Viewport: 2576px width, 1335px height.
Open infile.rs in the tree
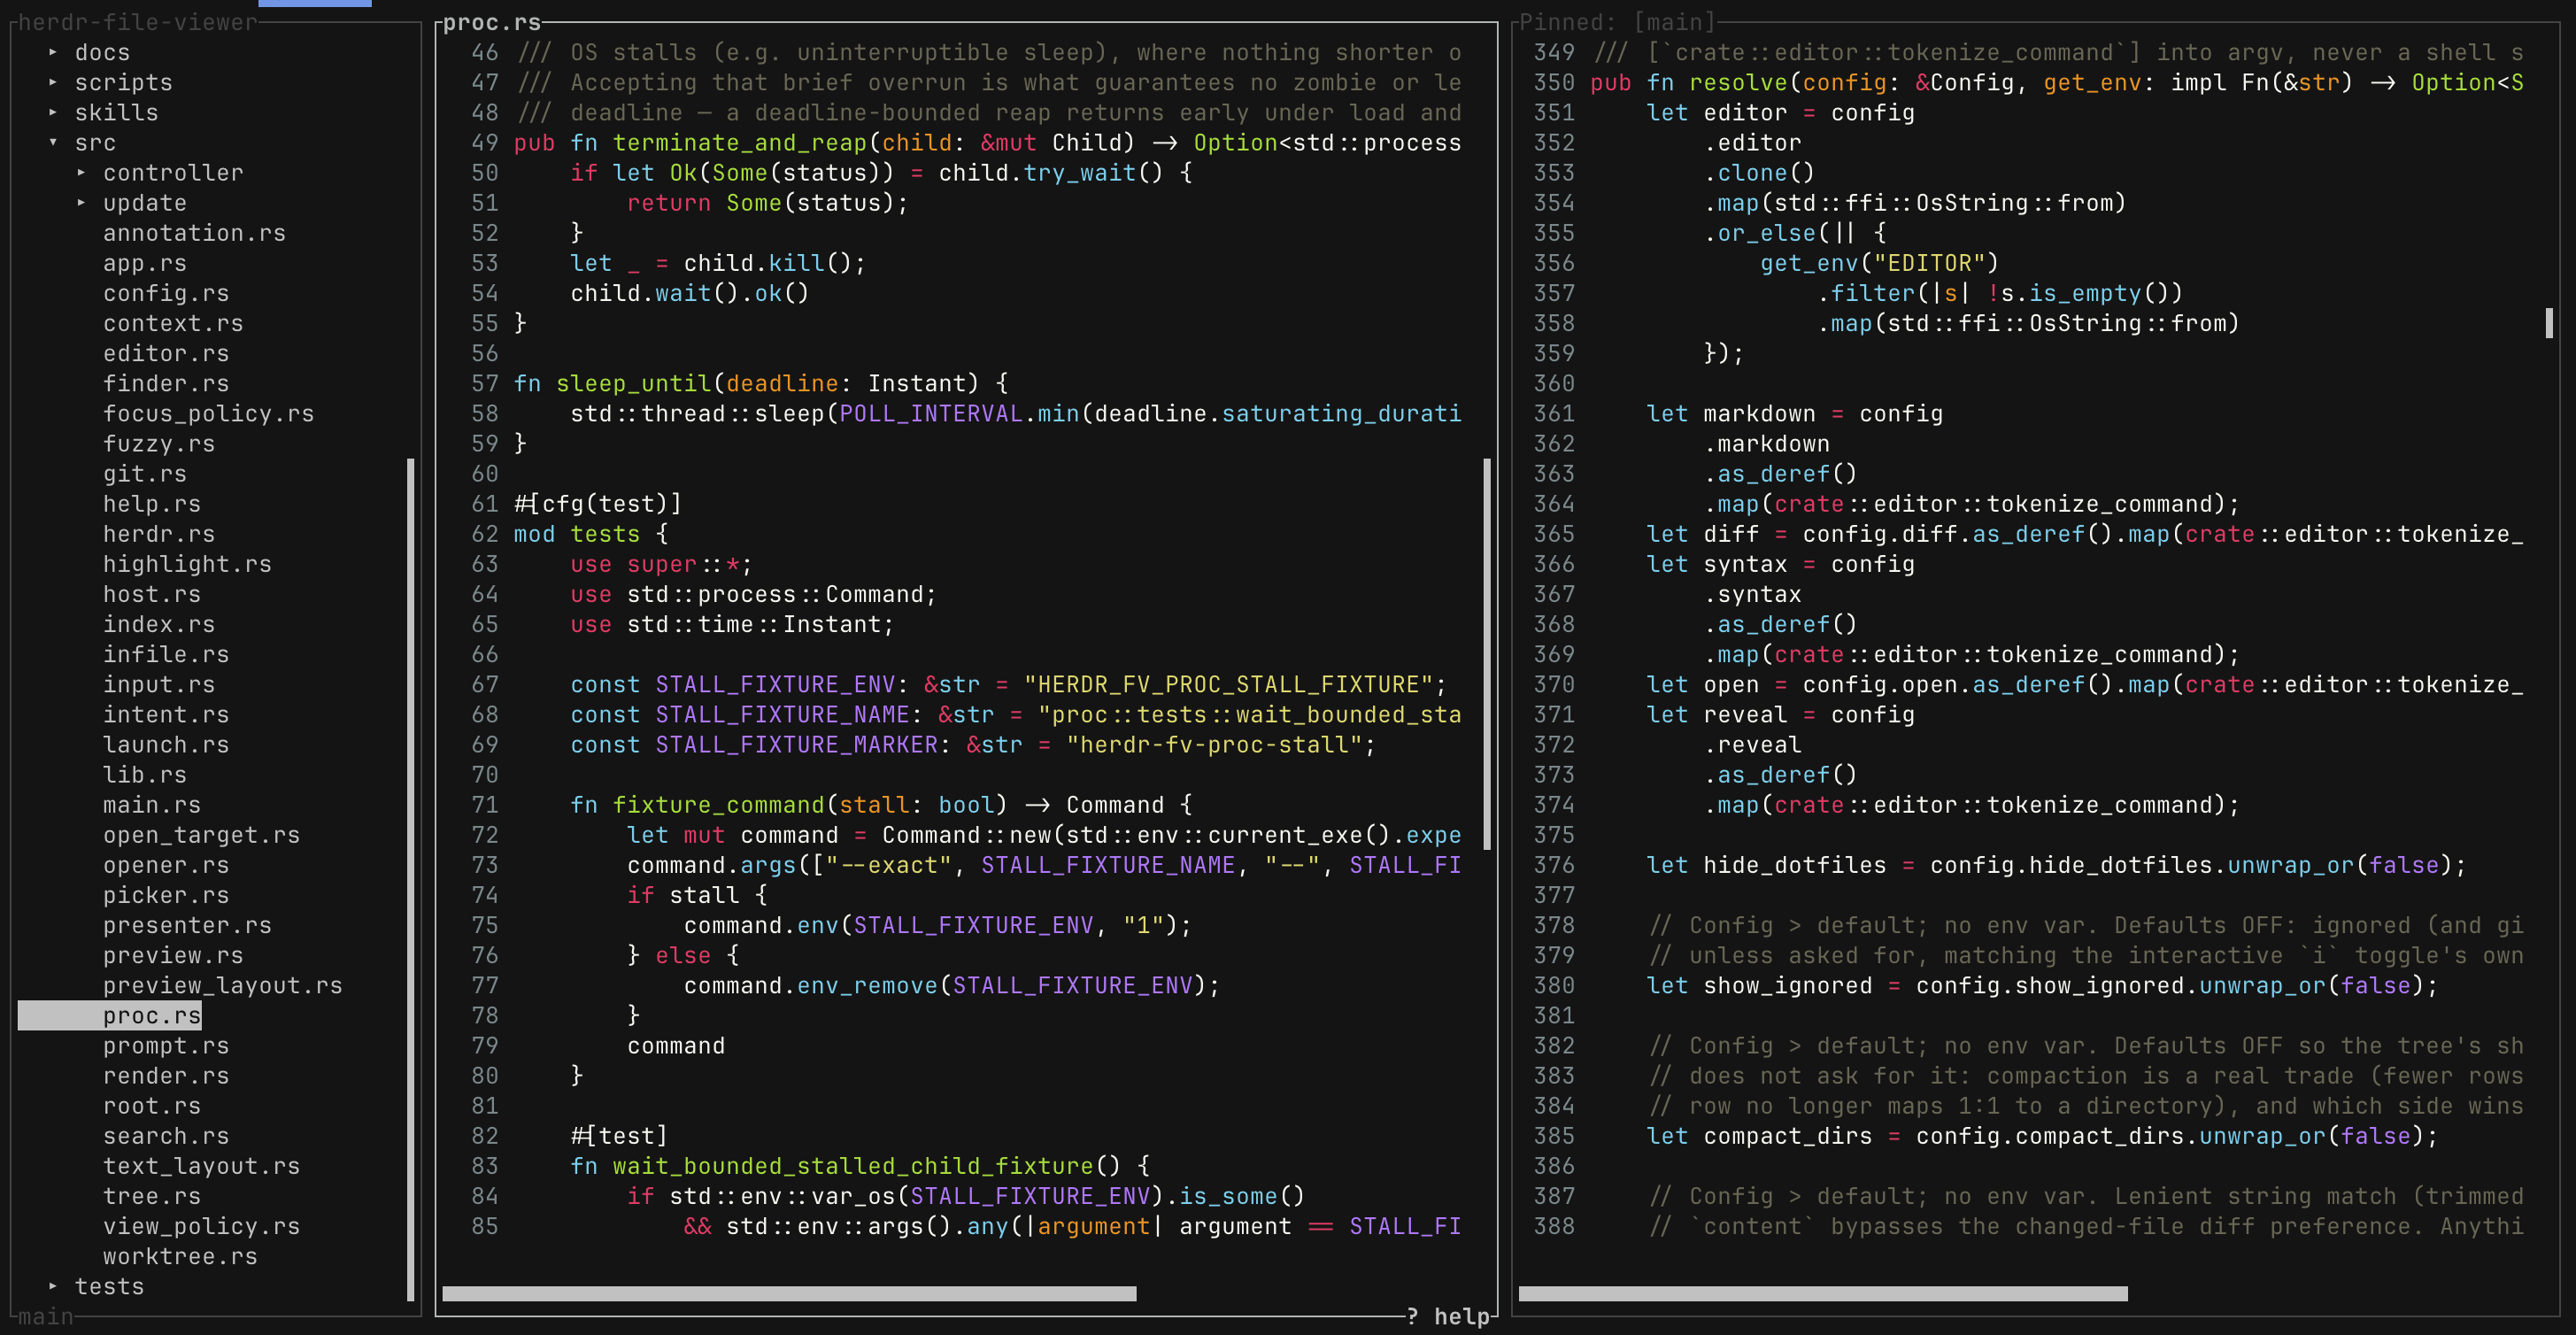[166, 654]
